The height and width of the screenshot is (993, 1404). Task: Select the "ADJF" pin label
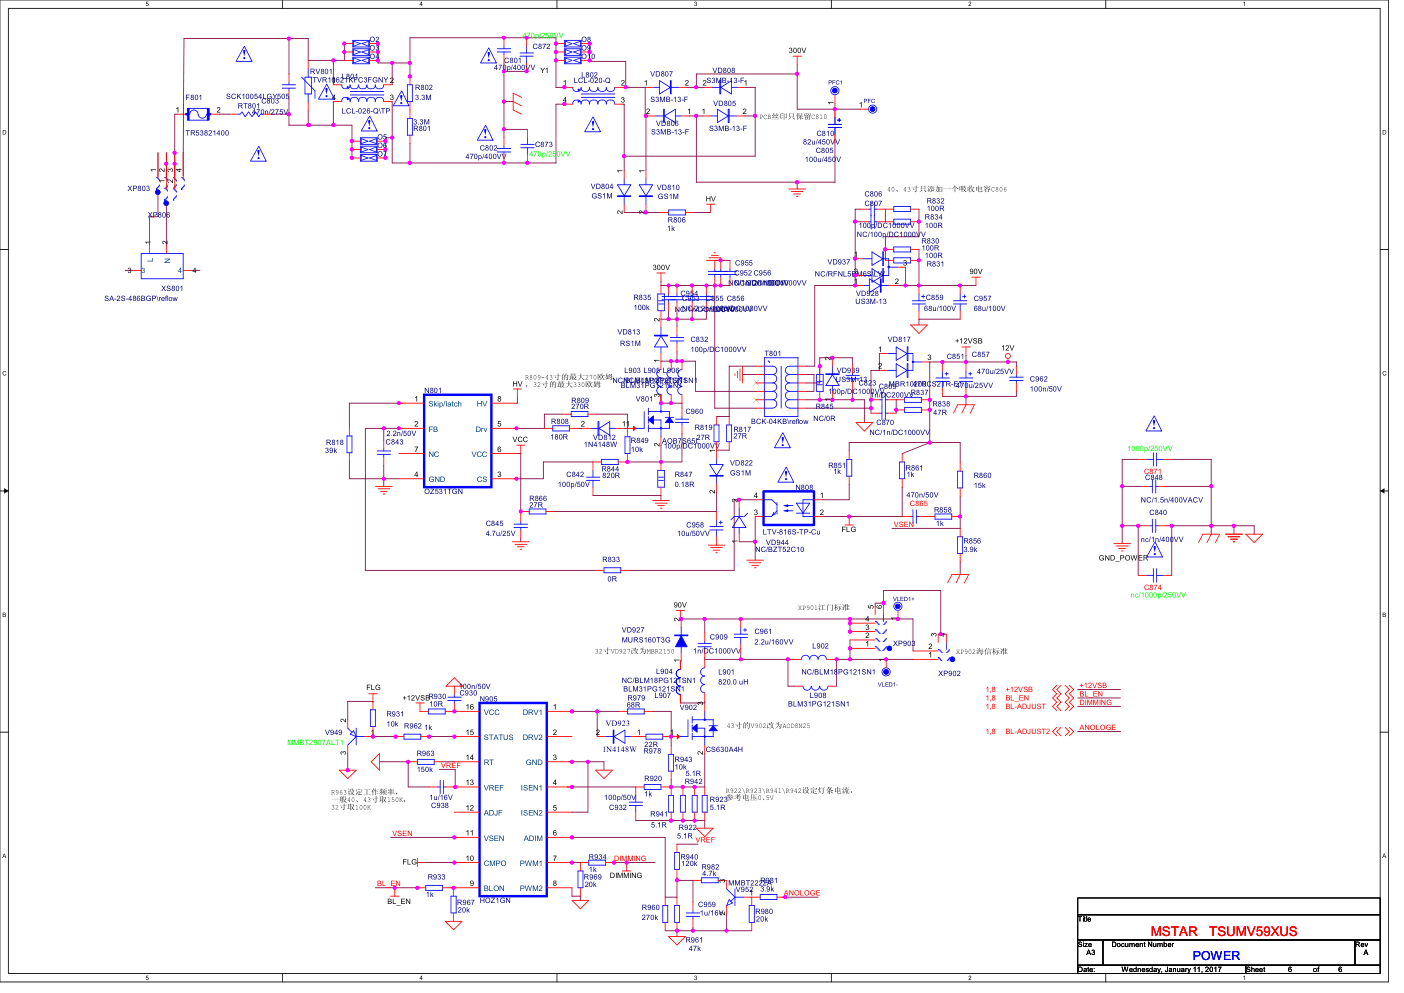493,813
